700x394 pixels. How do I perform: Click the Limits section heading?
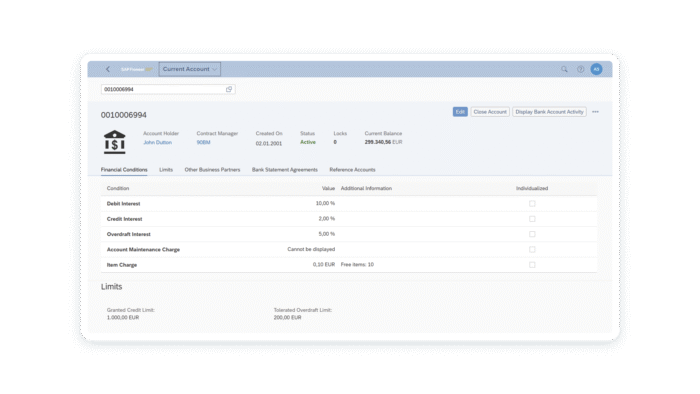111,286
